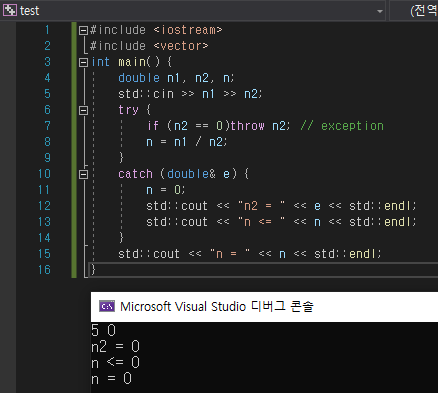Viewport: 438px width, 393px height.
Task: Click the 'throw' keyword on line 7
Action: 247,126
